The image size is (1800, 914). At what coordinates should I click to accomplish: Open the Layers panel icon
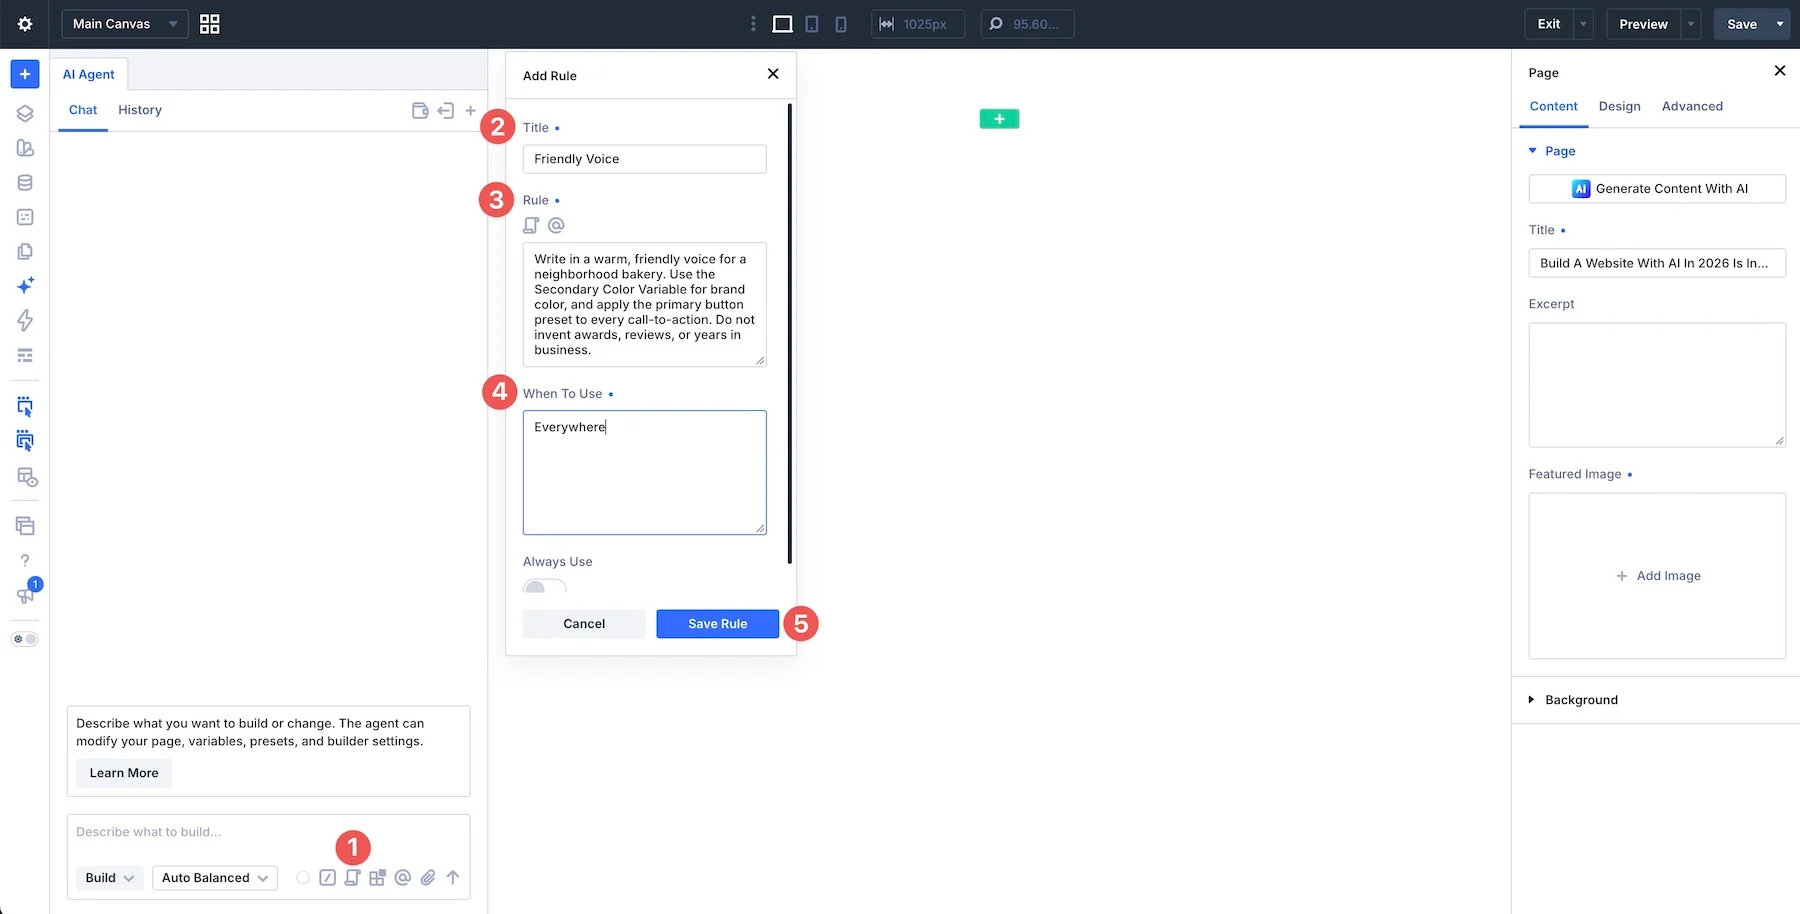[x=25, y=113]
